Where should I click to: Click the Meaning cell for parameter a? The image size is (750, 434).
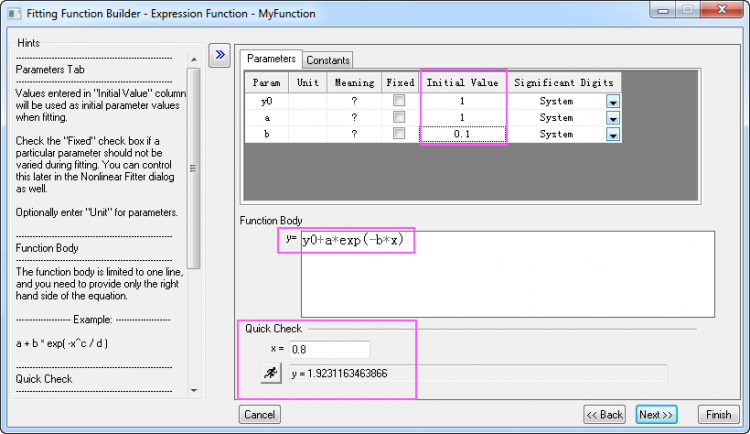(x=354, y=117)
